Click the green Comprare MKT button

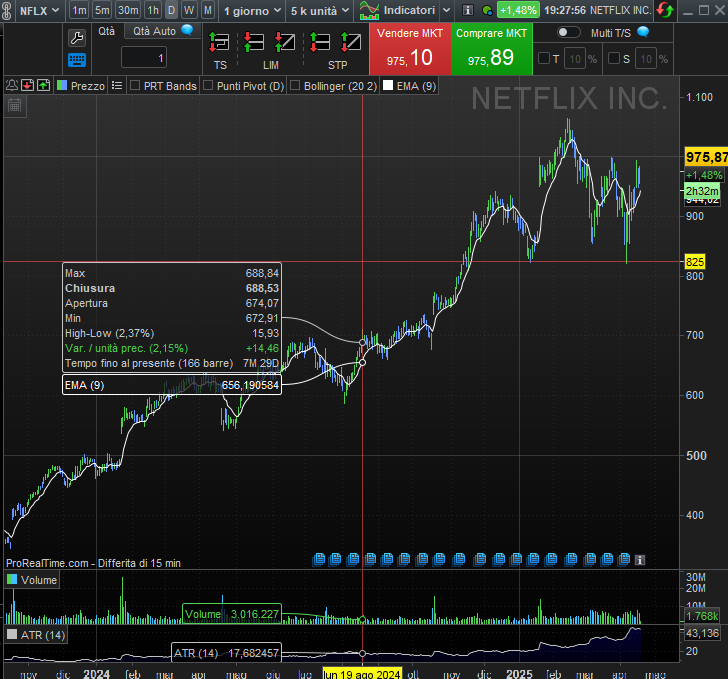(490, 48)
